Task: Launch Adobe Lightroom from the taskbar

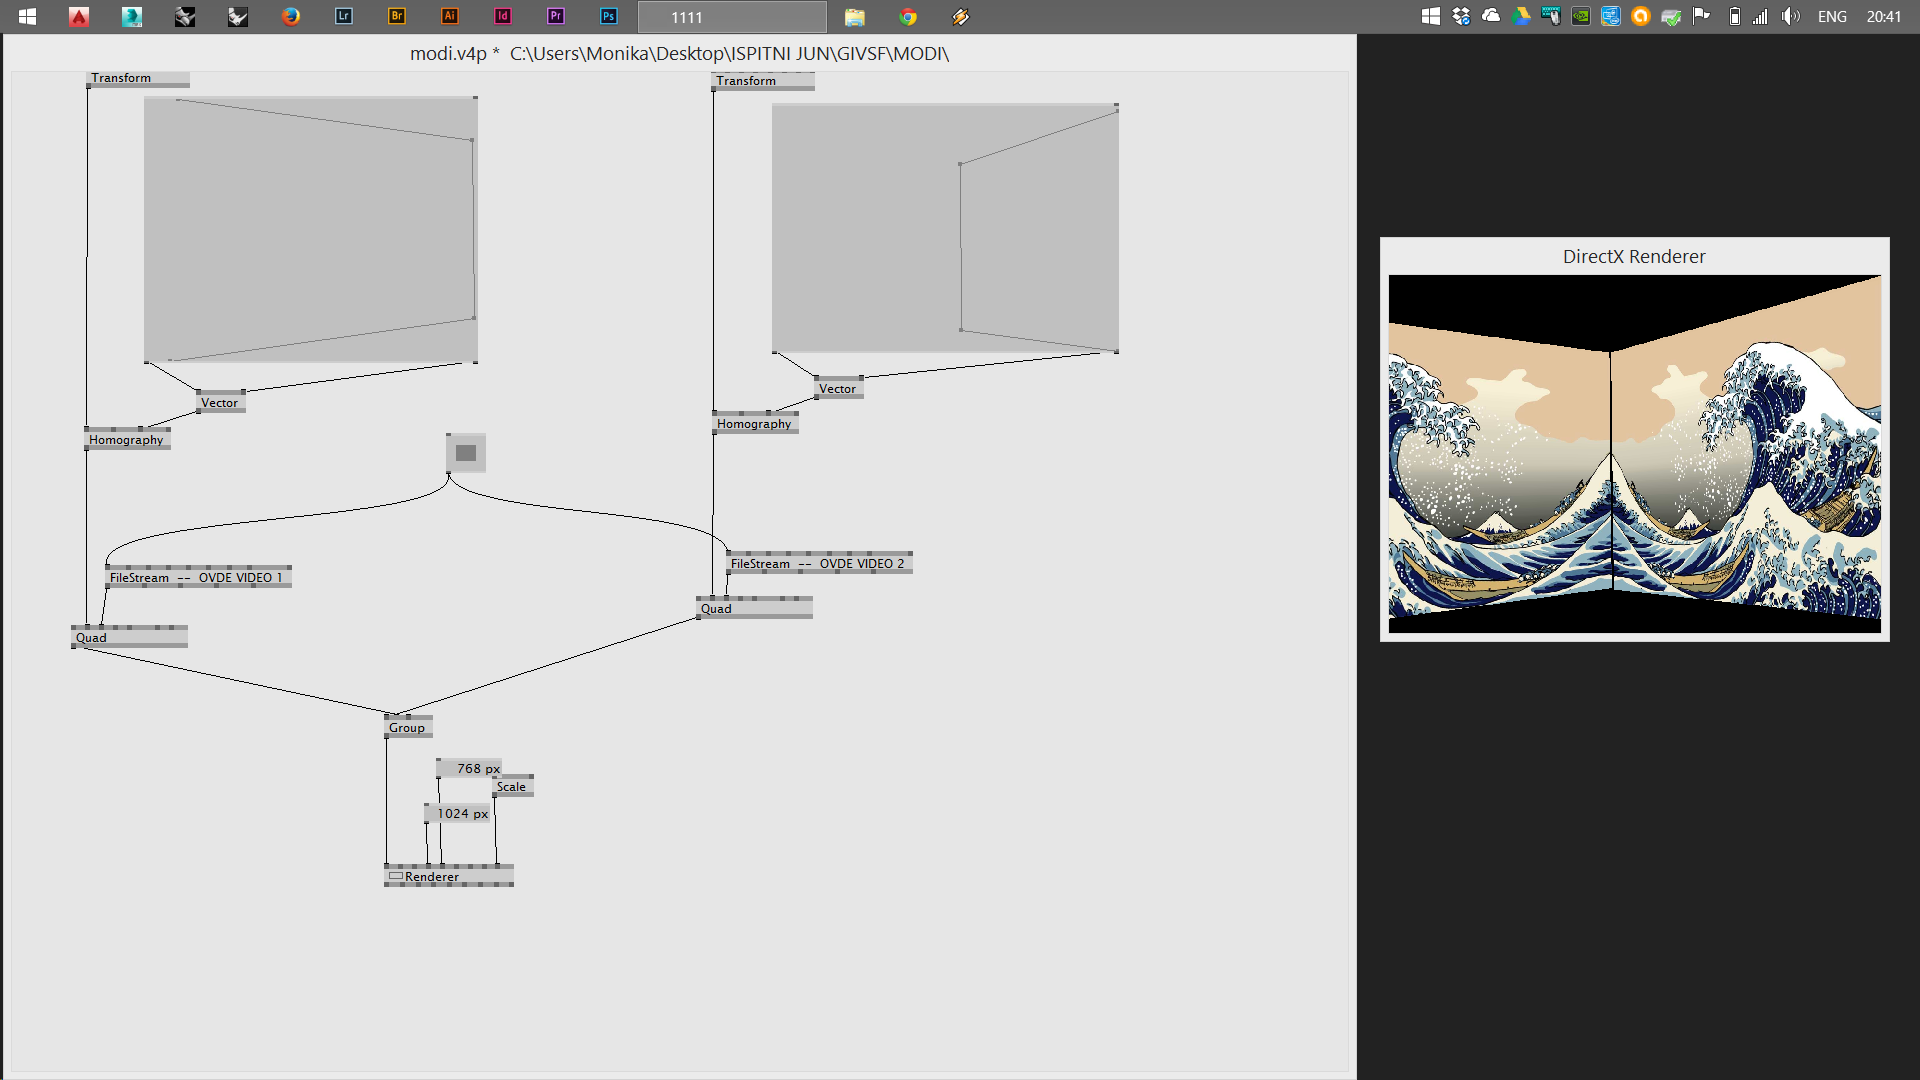Action: click(344, 16)
